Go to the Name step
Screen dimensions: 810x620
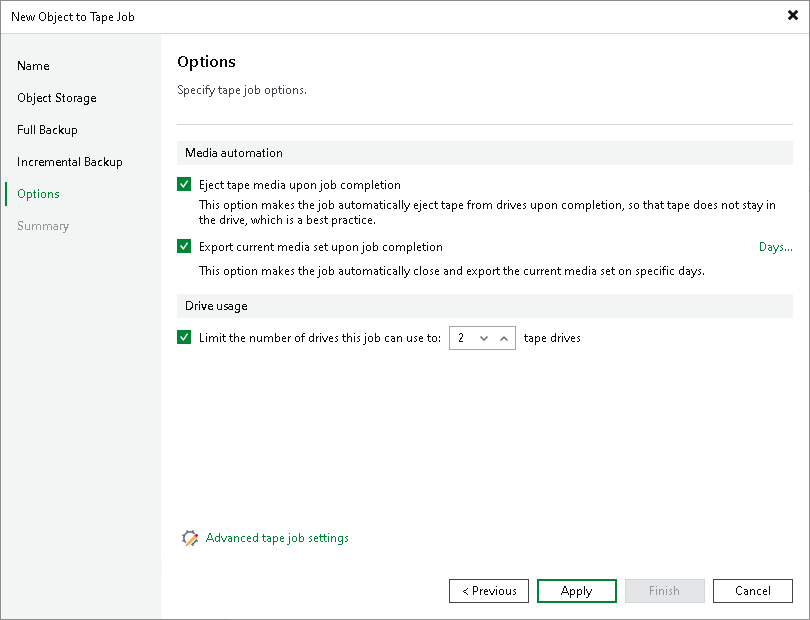pyautogui.click(x=33, y=66)
